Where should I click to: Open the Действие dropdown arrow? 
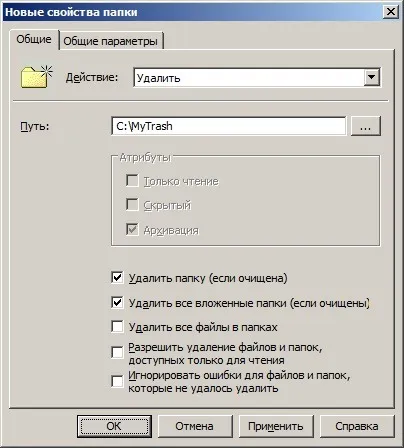pyautogui.click(x=371, y=77)
